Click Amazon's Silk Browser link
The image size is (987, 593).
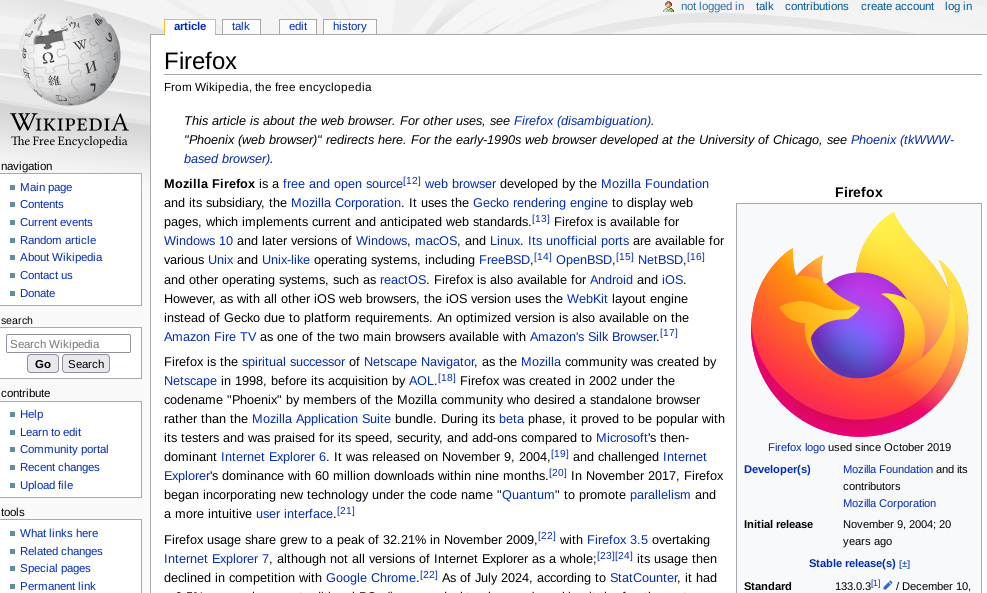(594, 337)
